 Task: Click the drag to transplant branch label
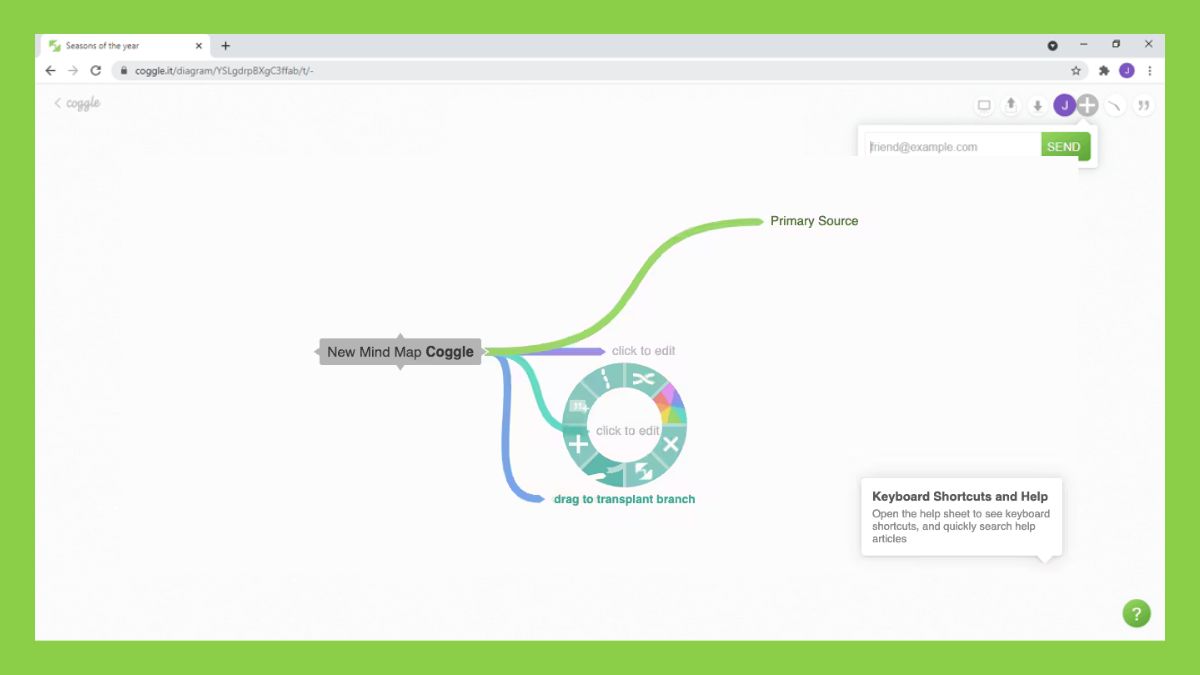[624, 499]
